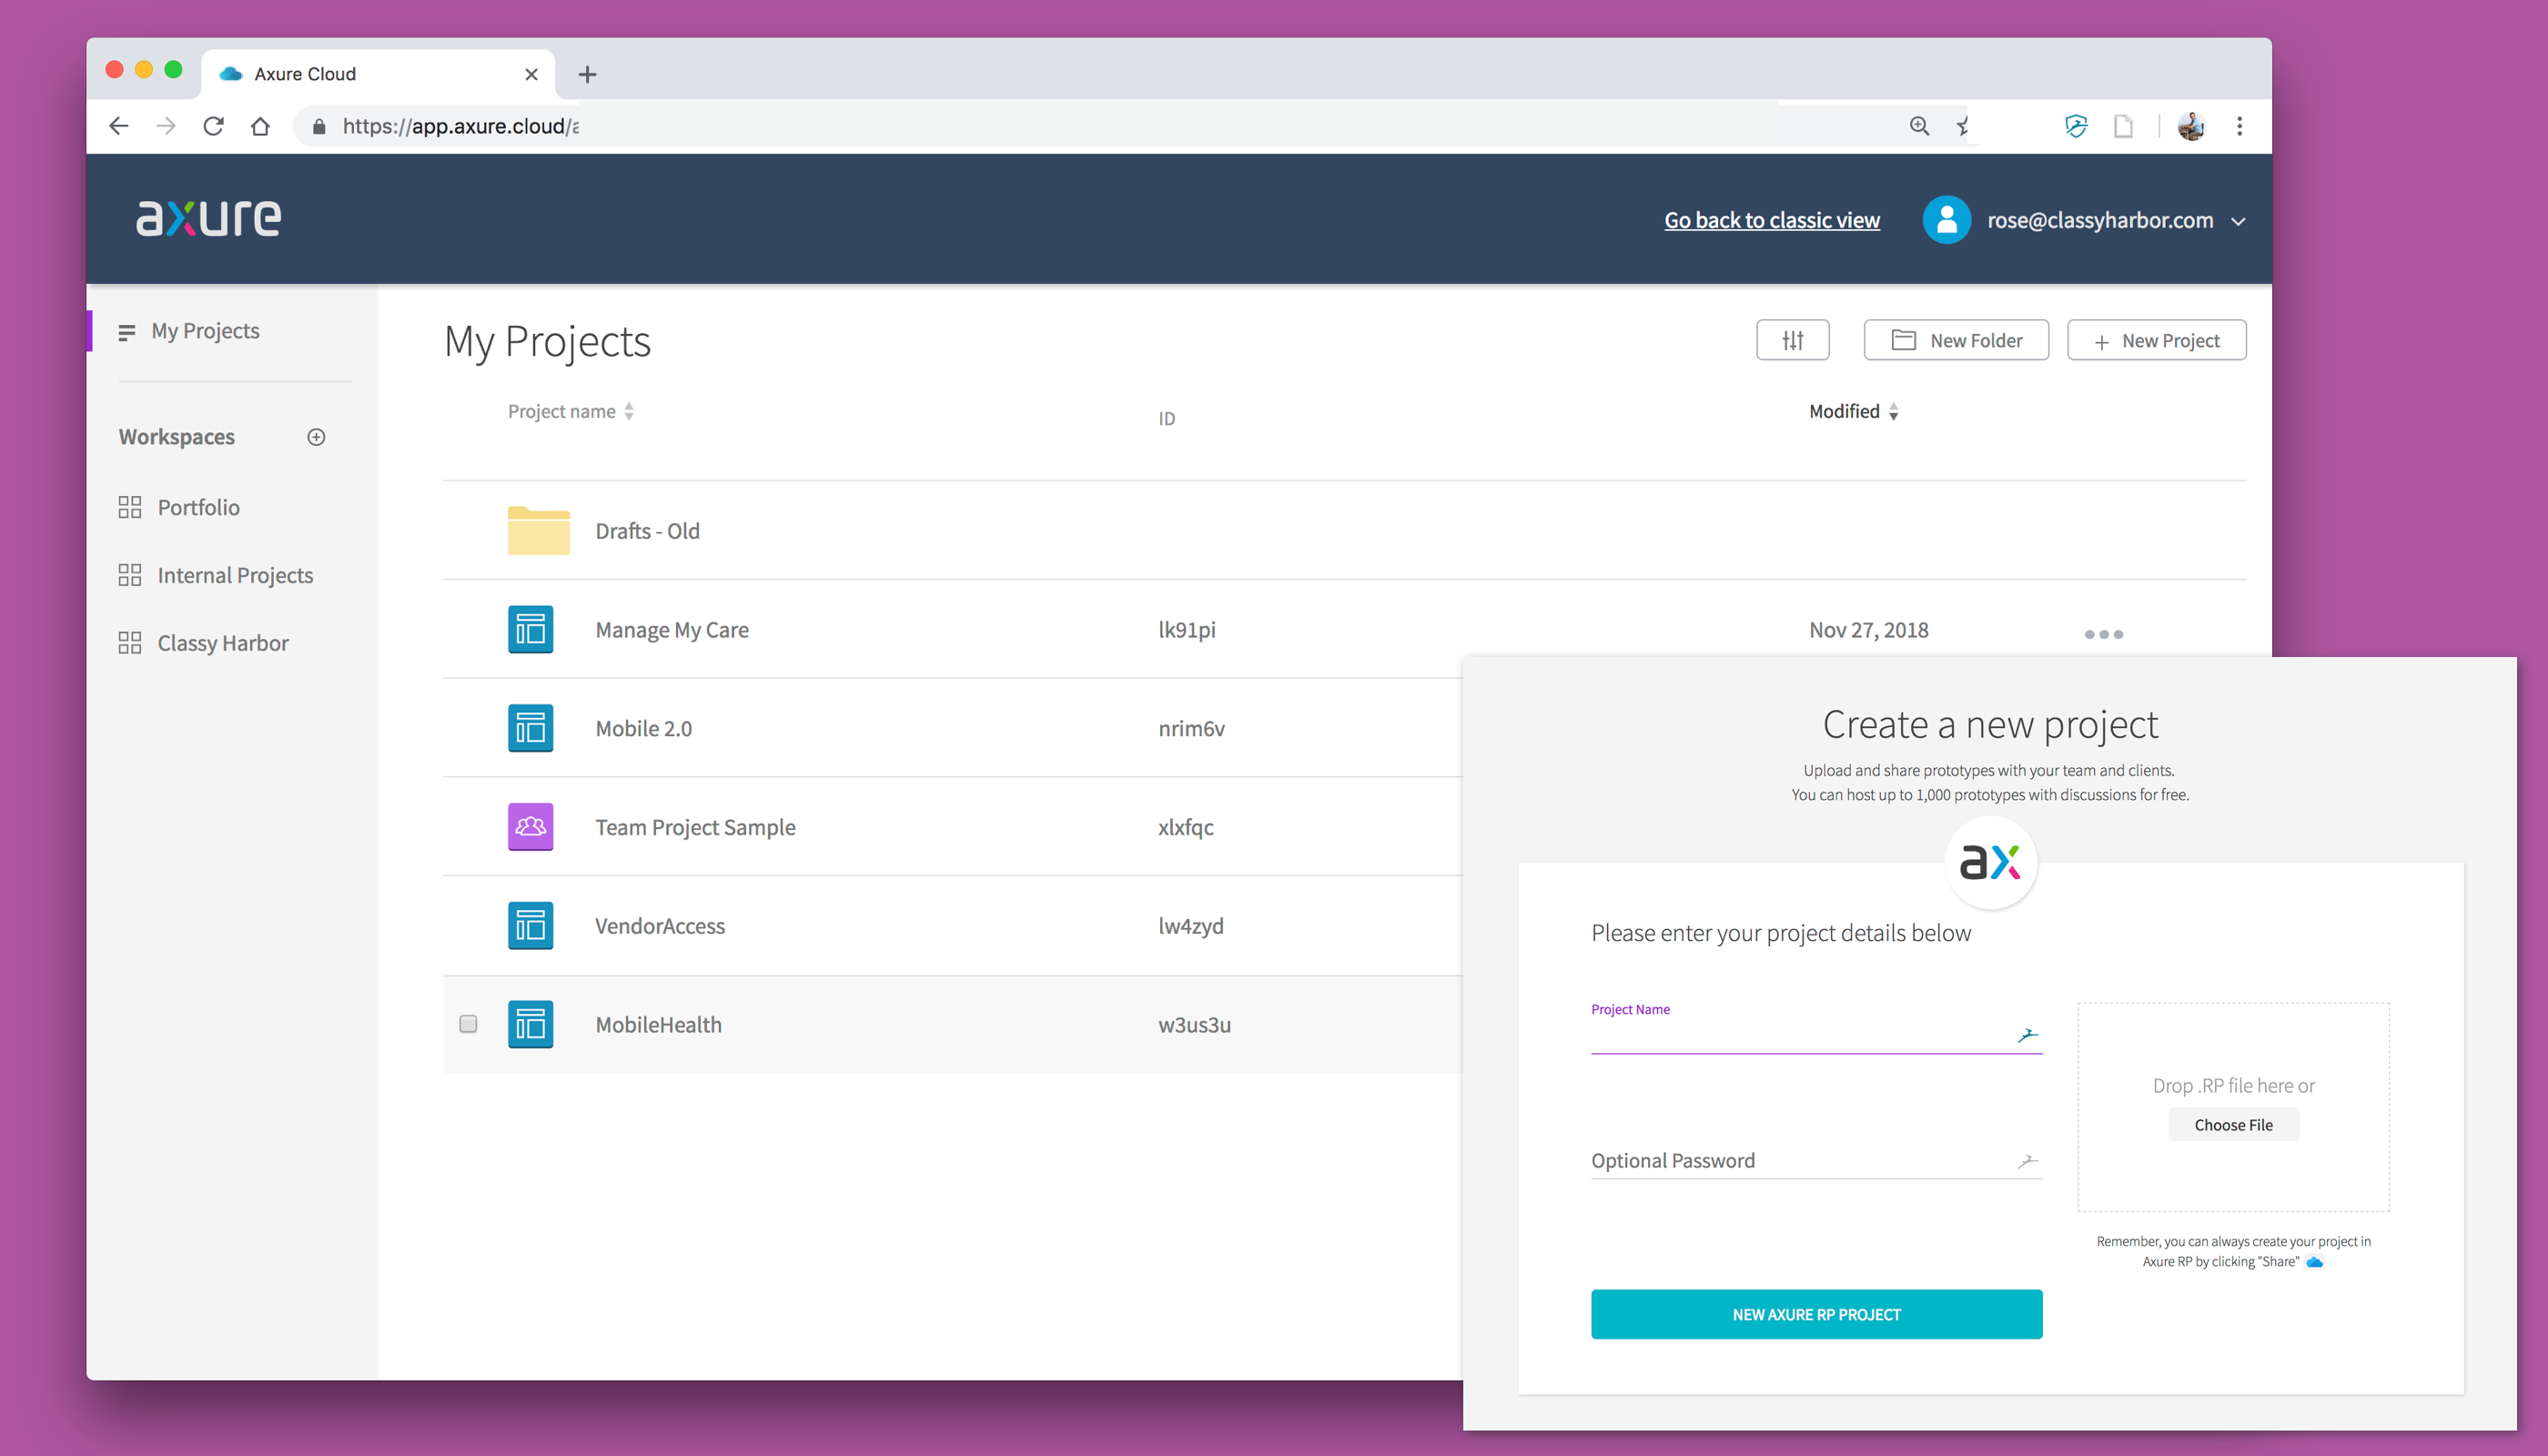The height and width of the screenshot is (1456, 2548).
Task: Open the Mobile 2.0 project
Action: coord(643,729)
